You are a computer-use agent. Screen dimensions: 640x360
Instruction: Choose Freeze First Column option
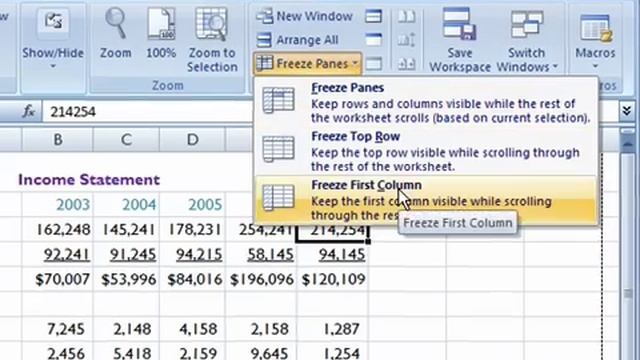[x=426, y=200]
